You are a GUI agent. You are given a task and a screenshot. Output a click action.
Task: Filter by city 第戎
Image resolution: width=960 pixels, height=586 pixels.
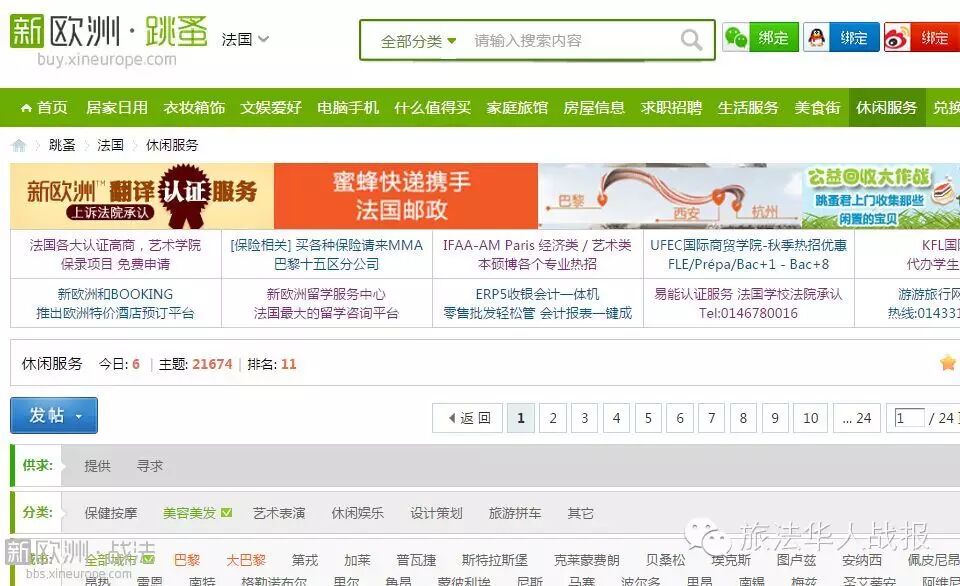point(304,560)
